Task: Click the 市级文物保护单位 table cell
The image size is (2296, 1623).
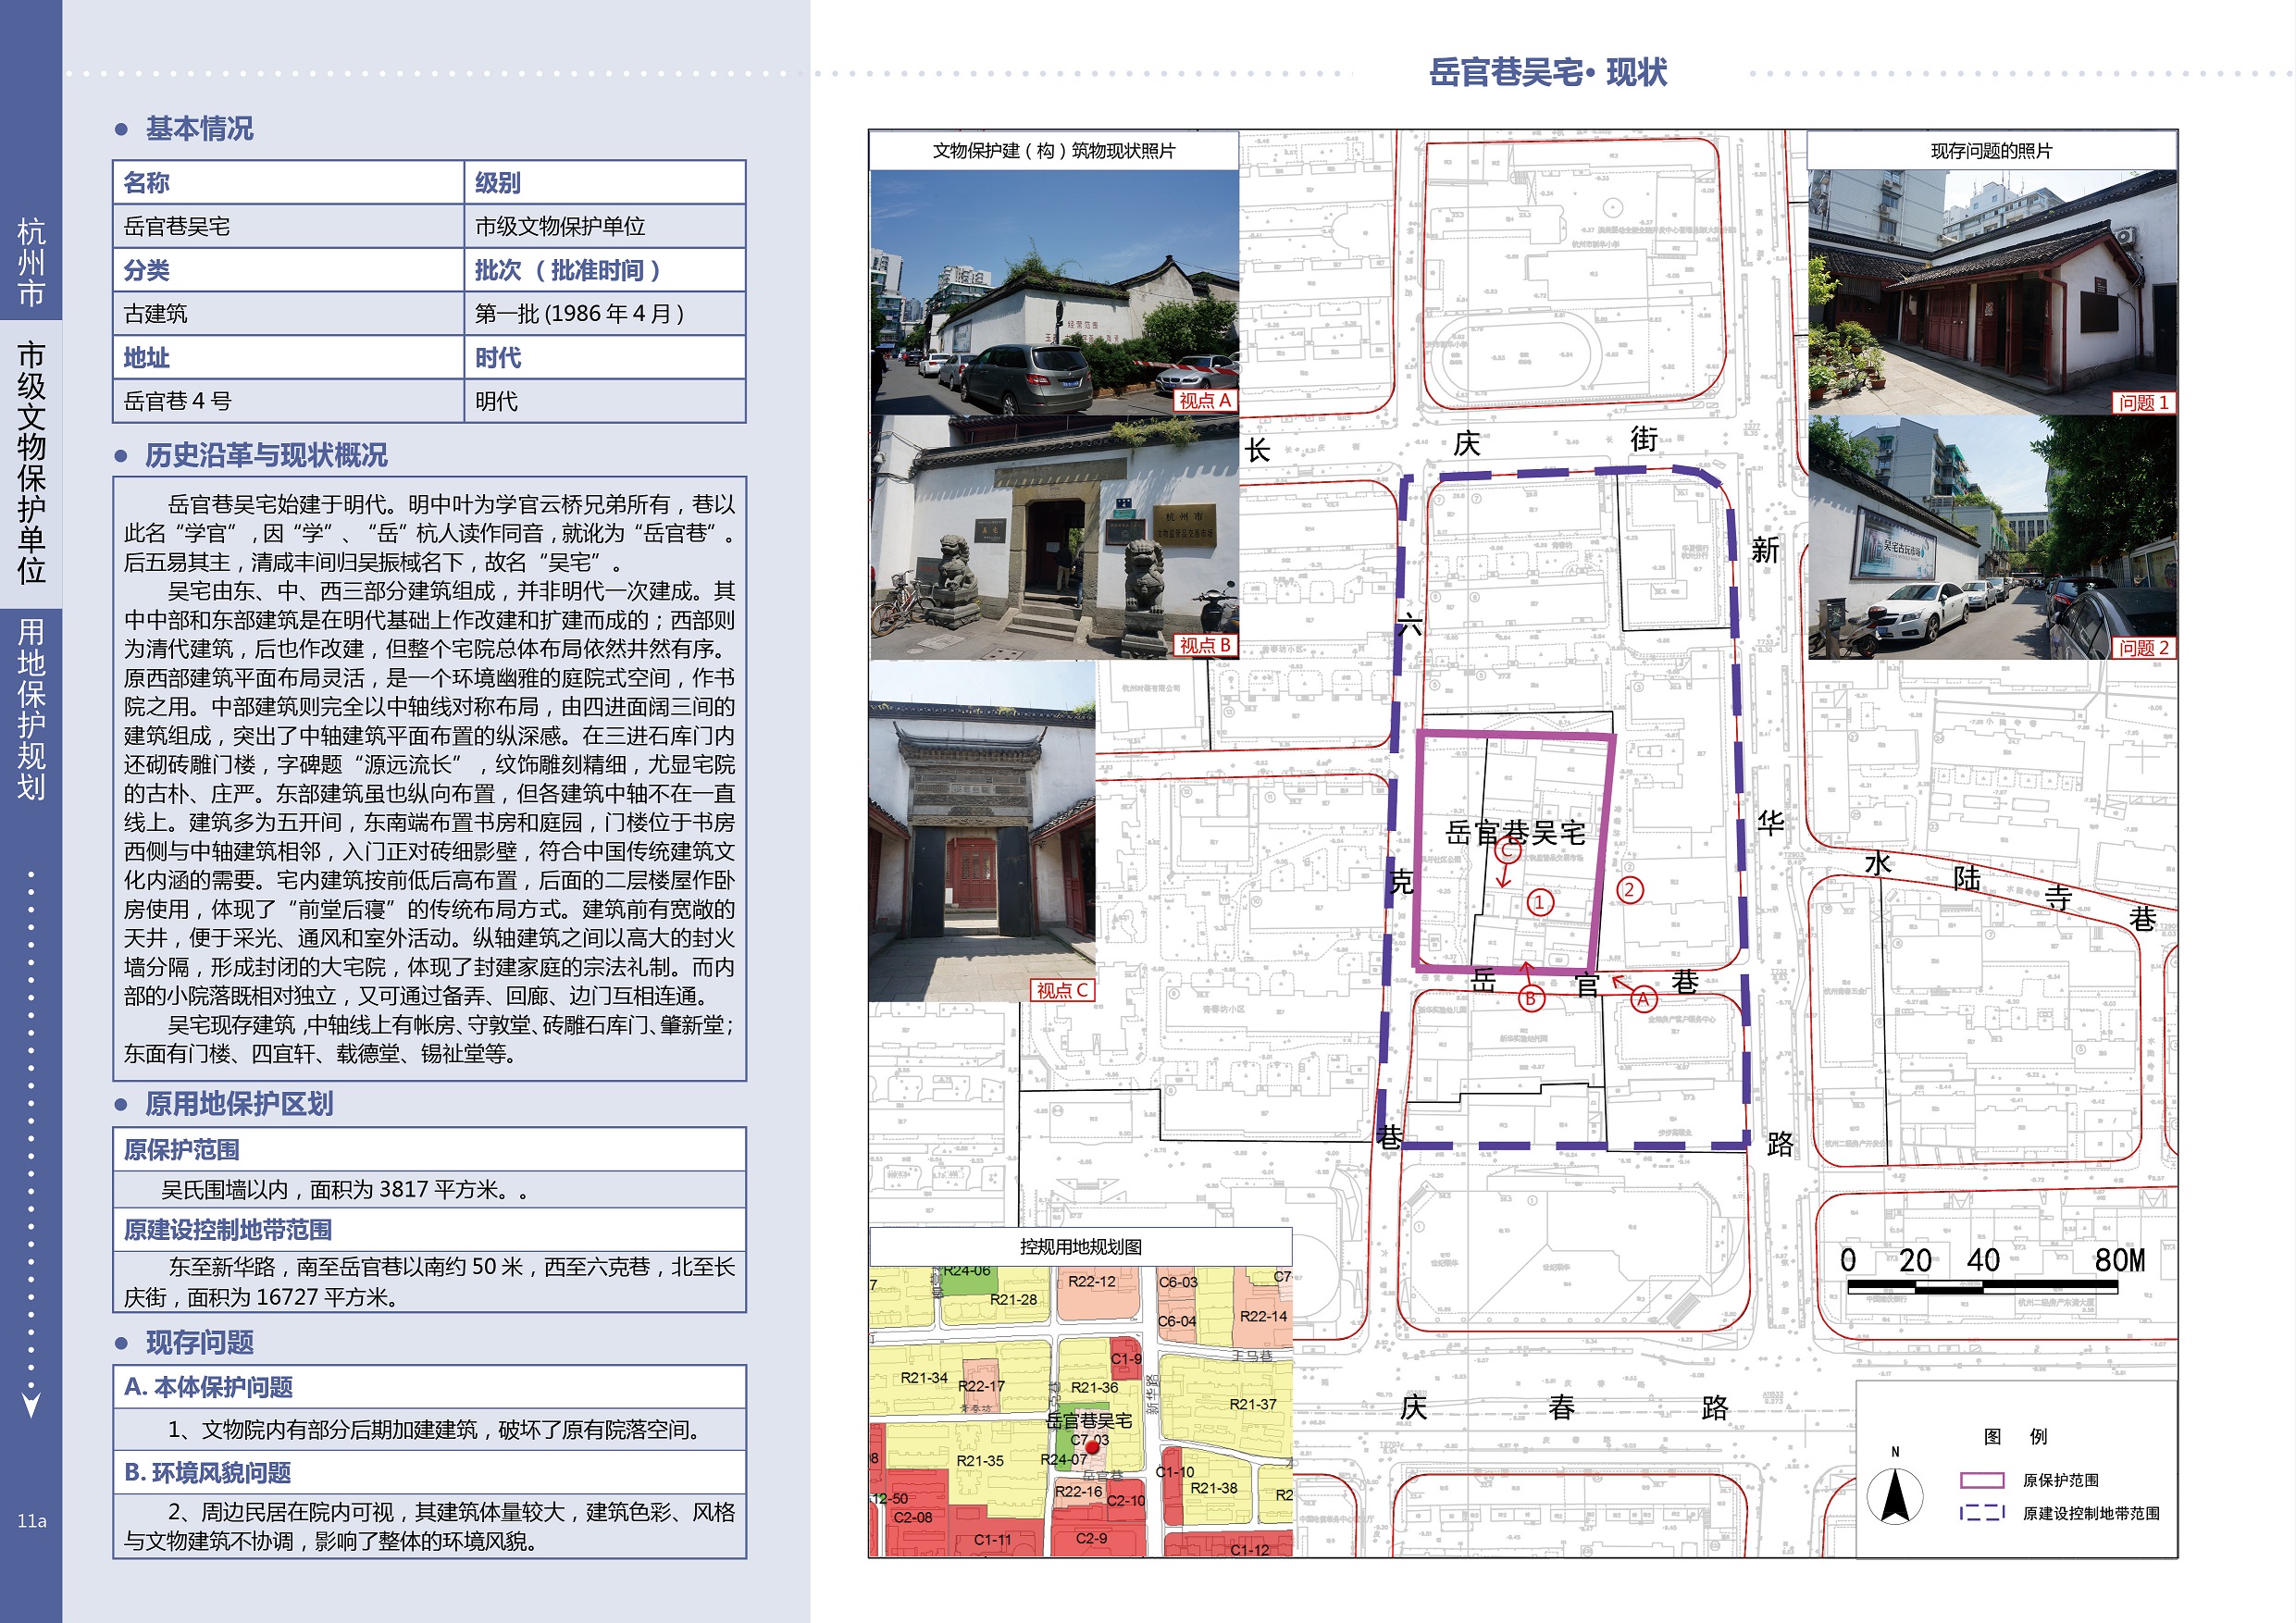Action: point(605,227)
